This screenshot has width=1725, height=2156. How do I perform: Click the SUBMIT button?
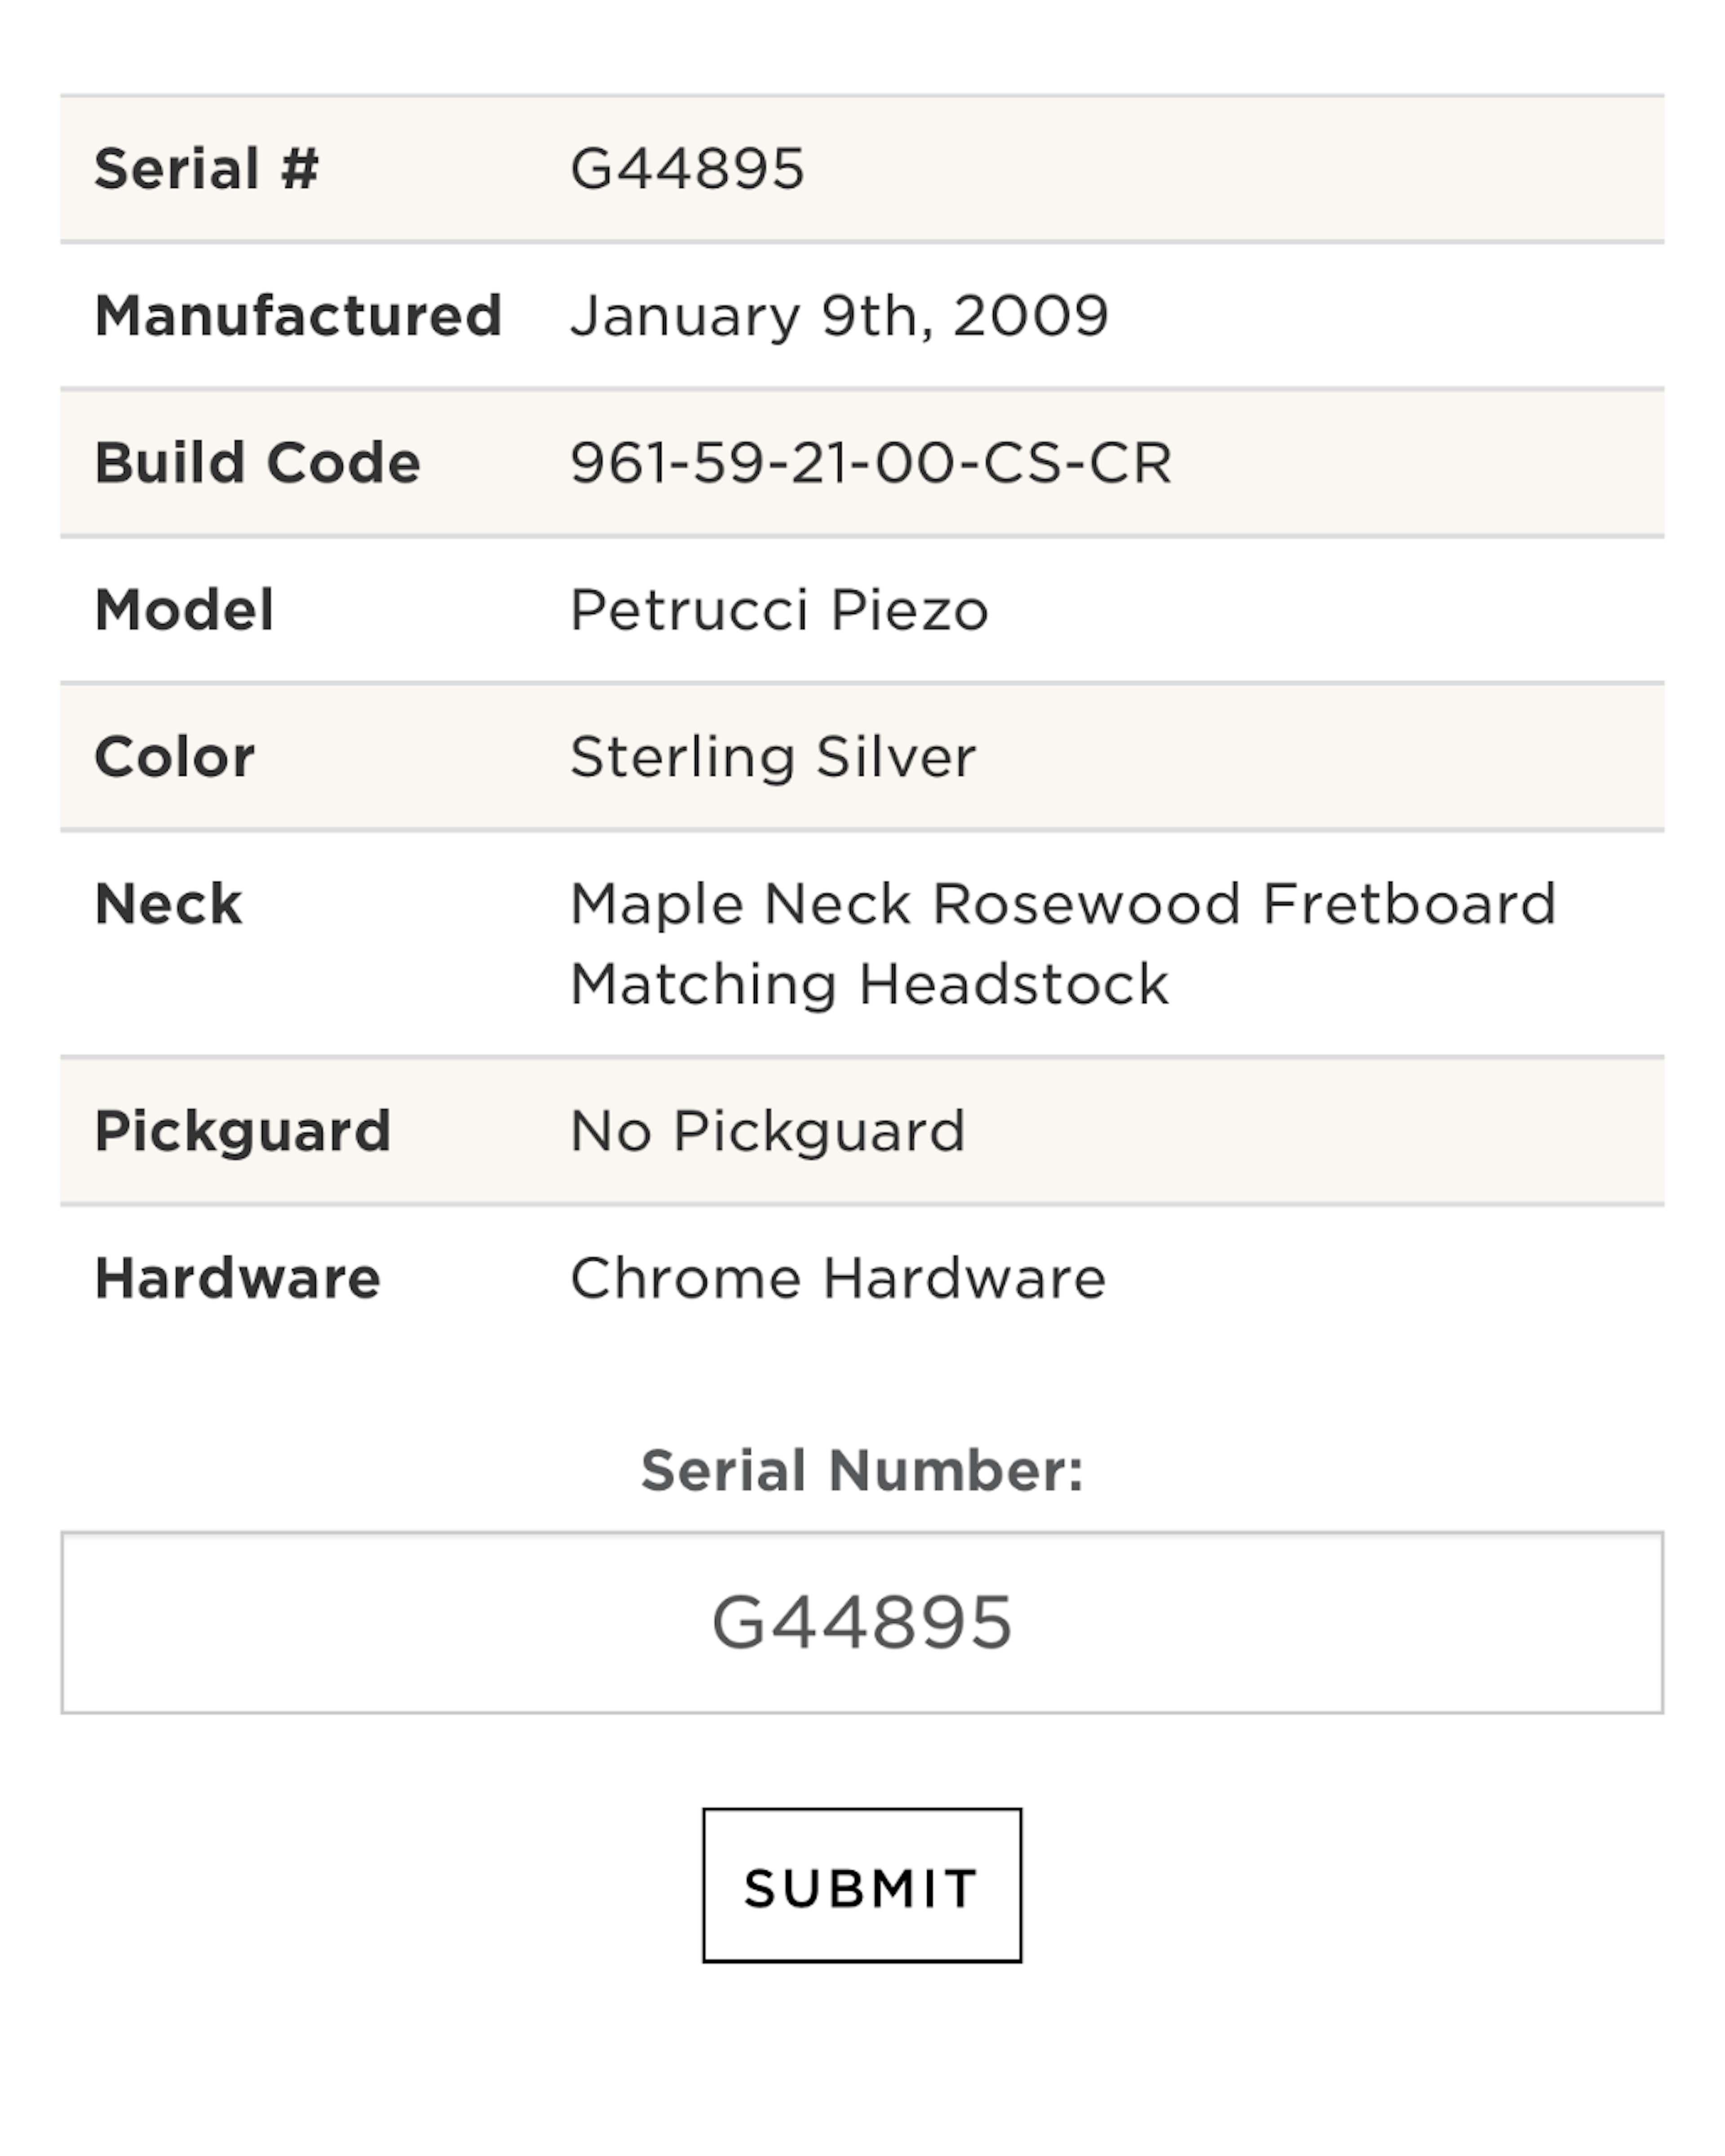(x=861, y=1885)
